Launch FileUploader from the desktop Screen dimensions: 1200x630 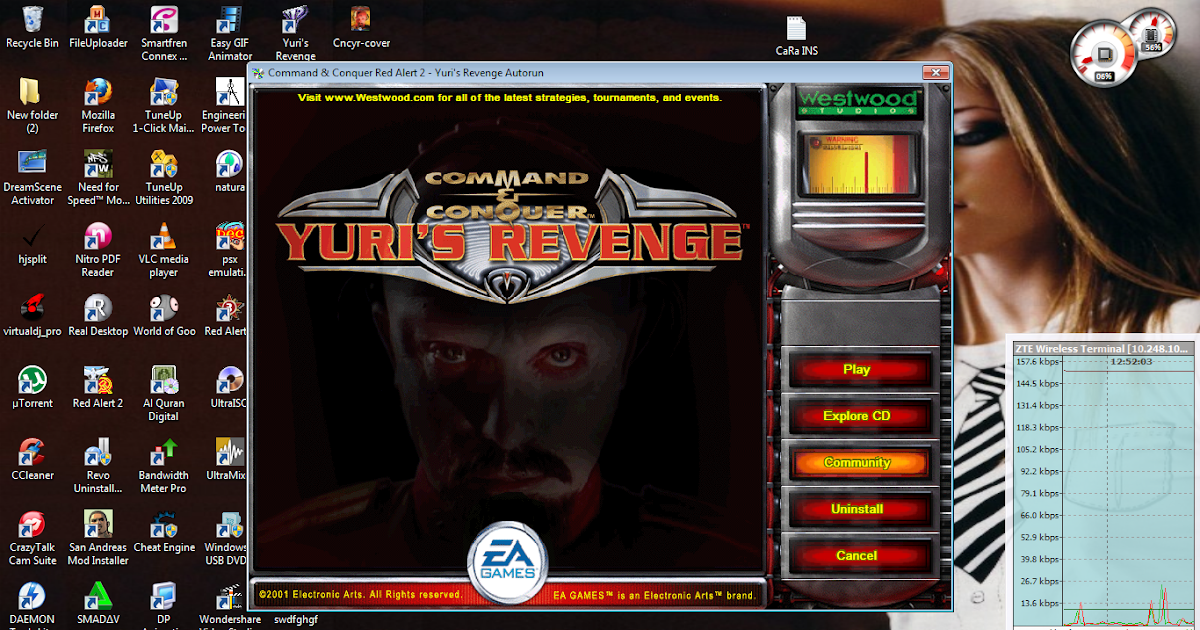click(98, 27)
